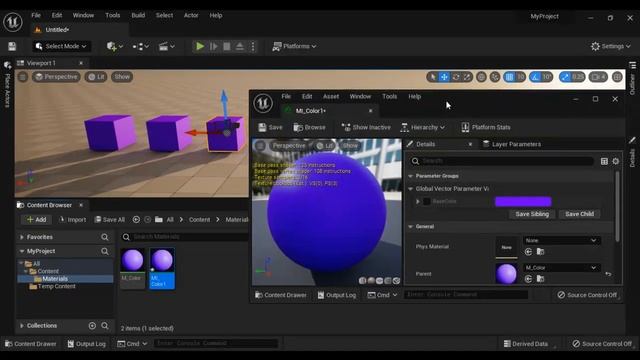Toggle rotation snapping in the main viewport
This screenshot has width=640, height=360.
point(535,77)
